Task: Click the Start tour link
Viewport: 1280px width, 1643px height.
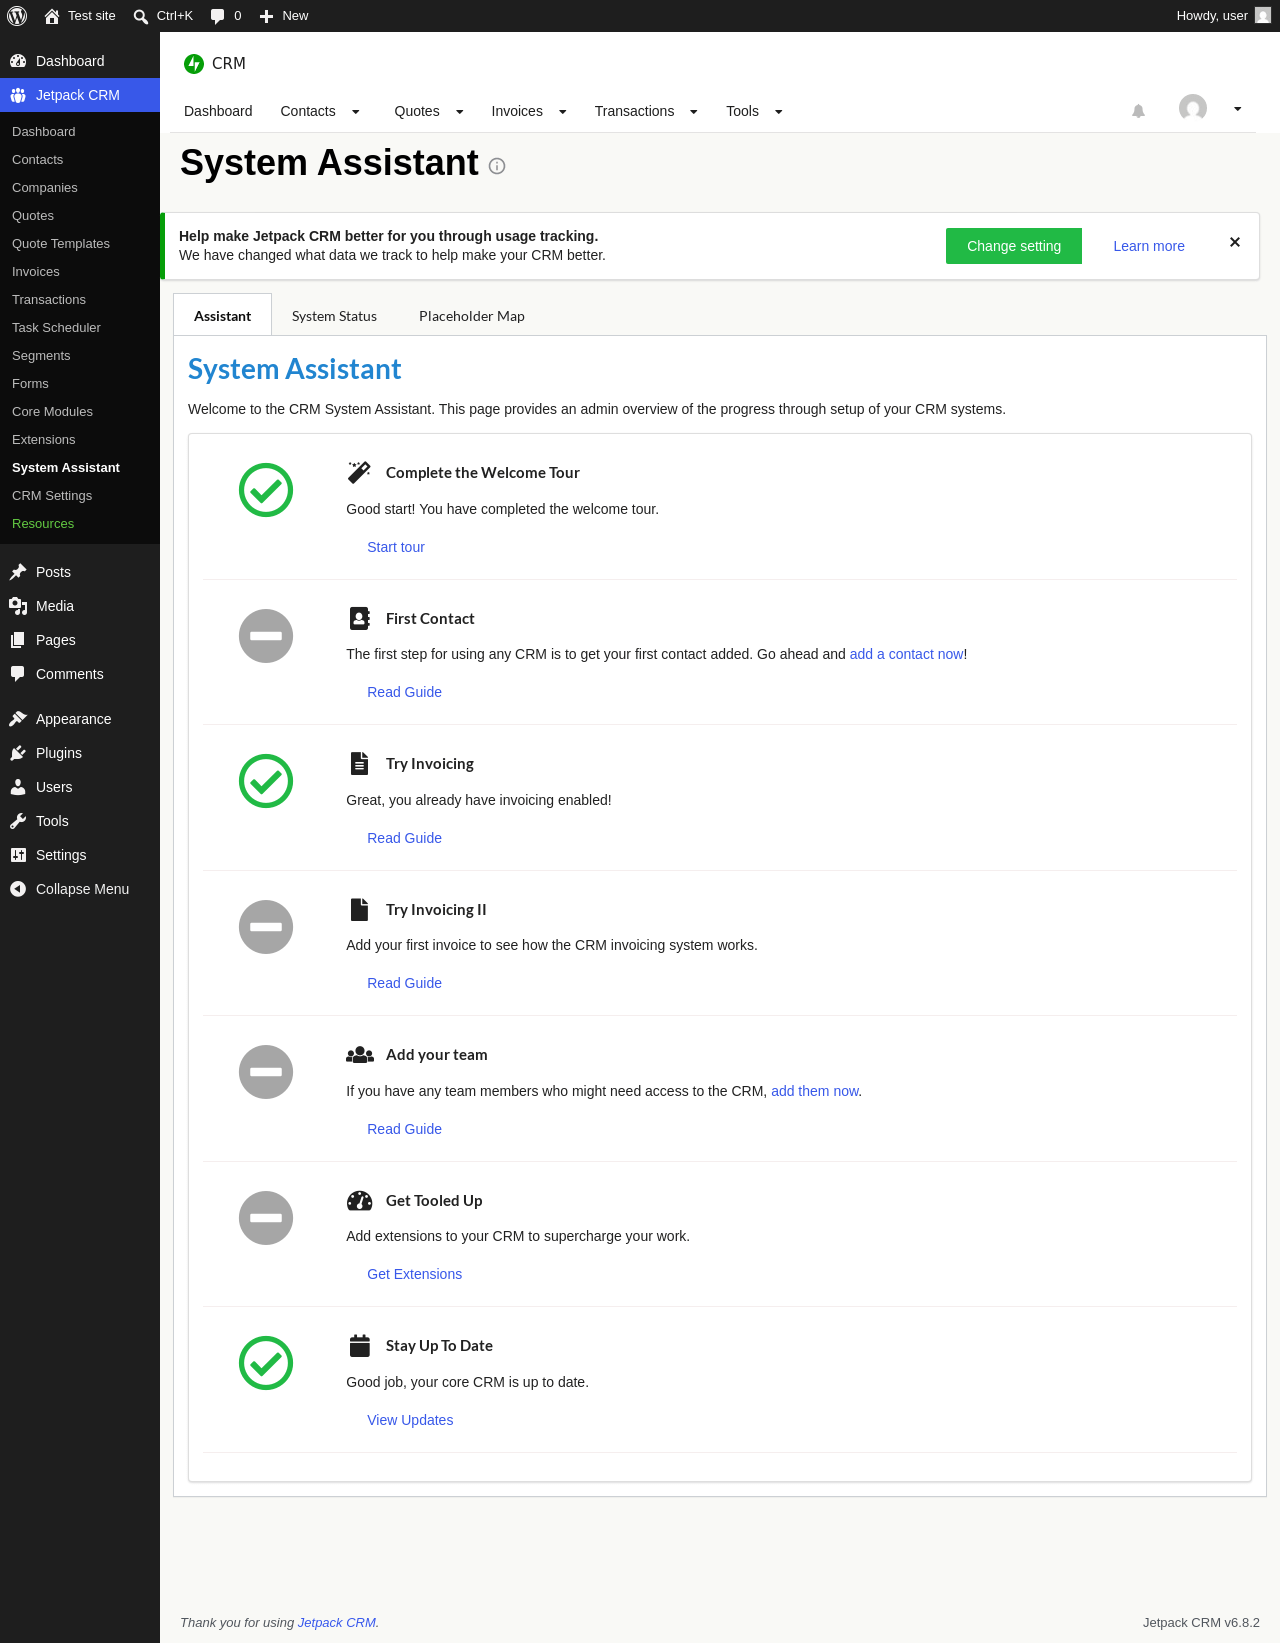Action: click(x=396, y=547)
